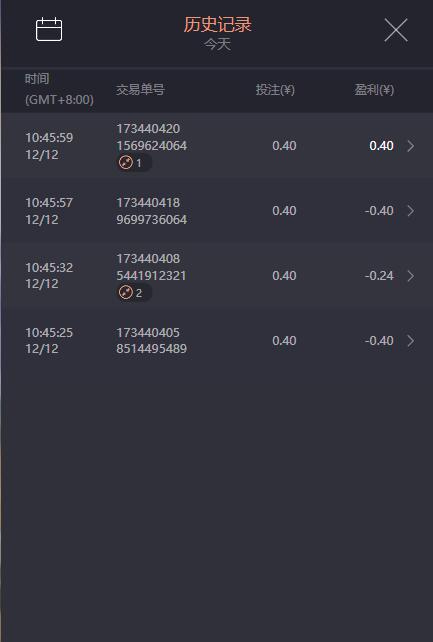The width and height of the screenshot is (433, 642).
Task: Click the 今天 date label
Action: pos(217,44)
